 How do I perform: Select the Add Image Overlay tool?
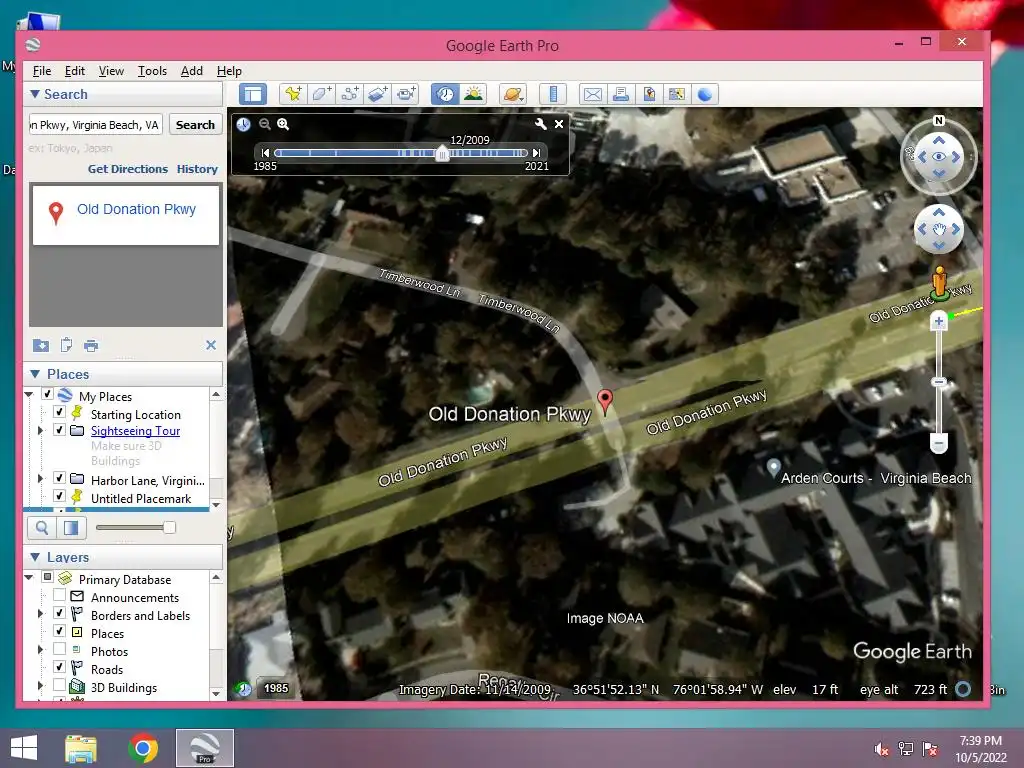tap(377, 94)
